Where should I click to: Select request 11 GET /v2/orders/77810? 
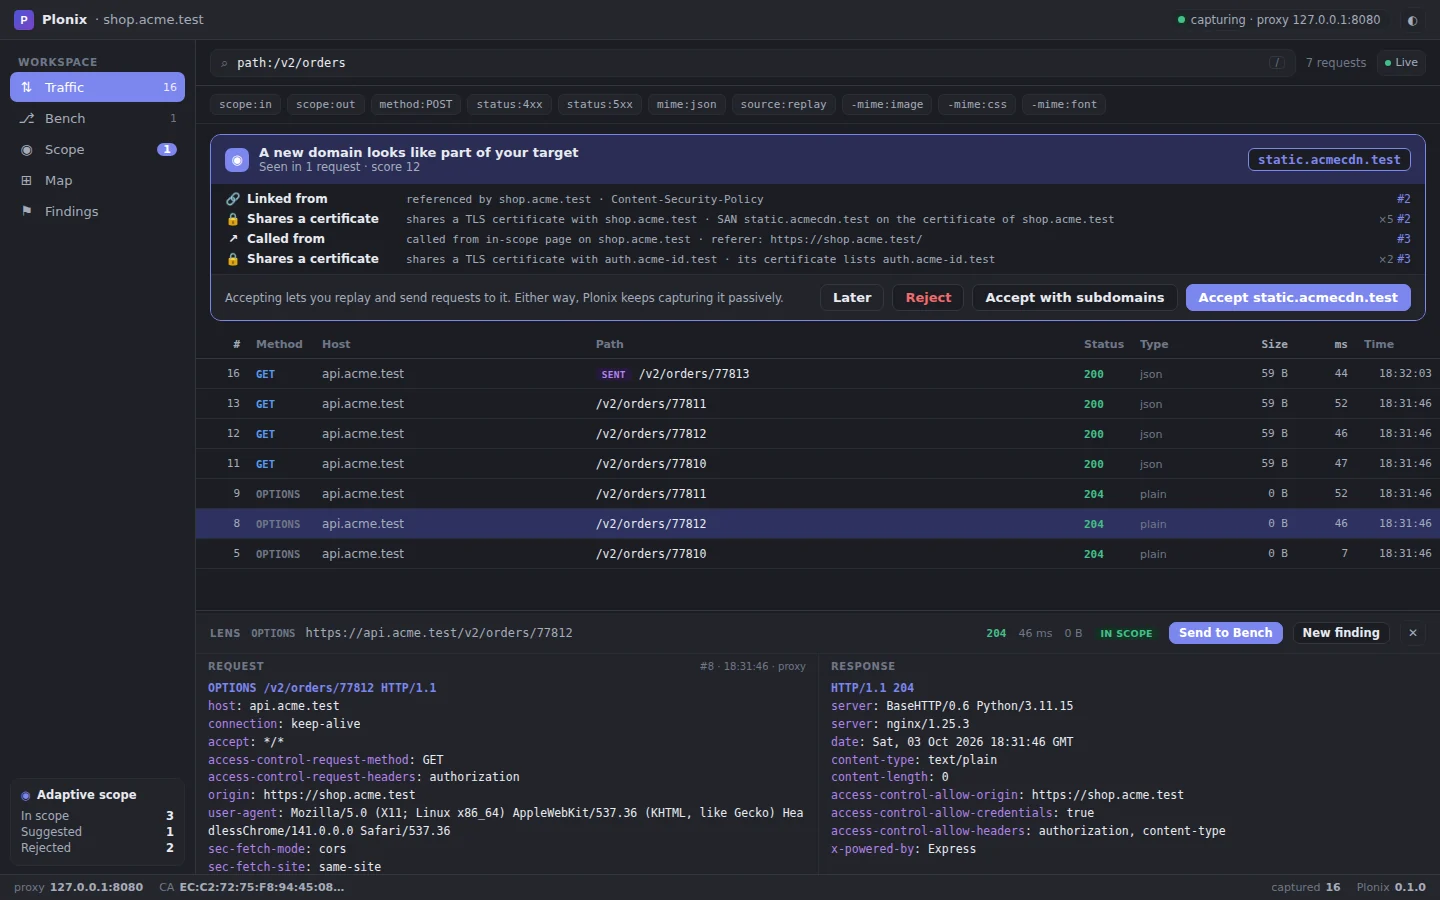818,464
